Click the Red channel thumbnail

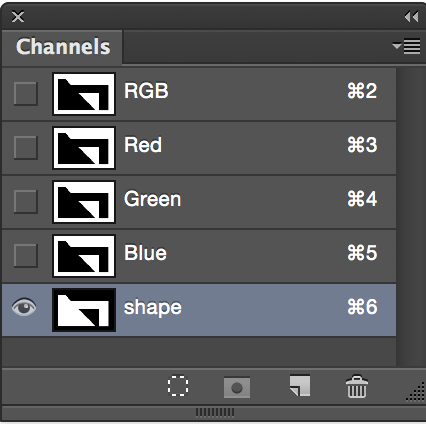point(84,148)
